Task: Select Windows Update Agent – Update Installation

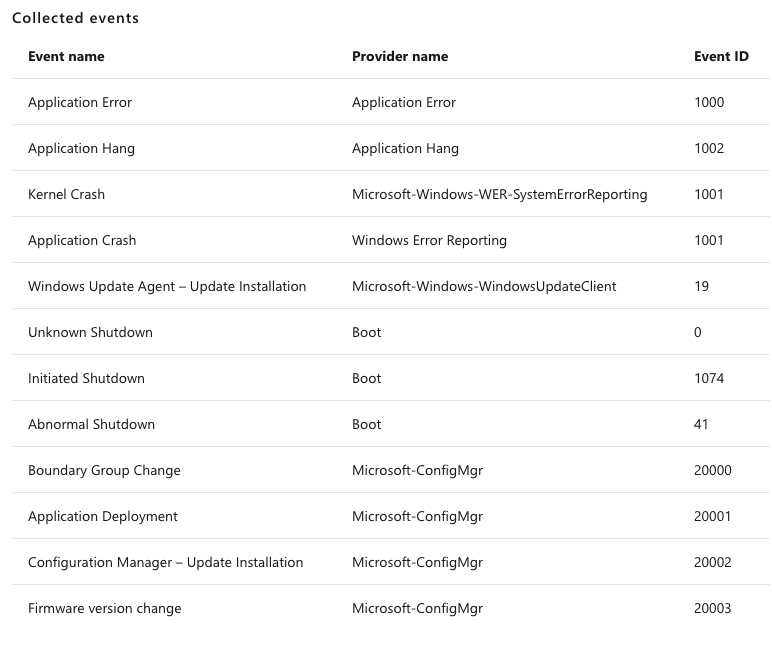Action: [x=167, y=286]
